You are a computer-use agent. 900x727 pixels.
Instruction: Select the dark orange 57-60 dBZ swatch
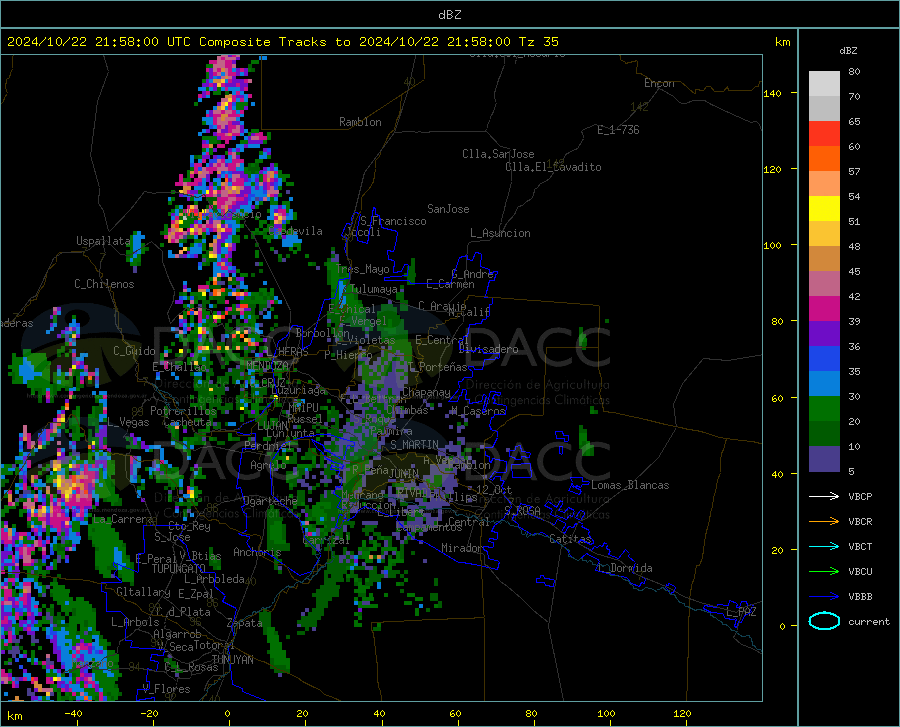pyautogui.click(x=824, y=159)
